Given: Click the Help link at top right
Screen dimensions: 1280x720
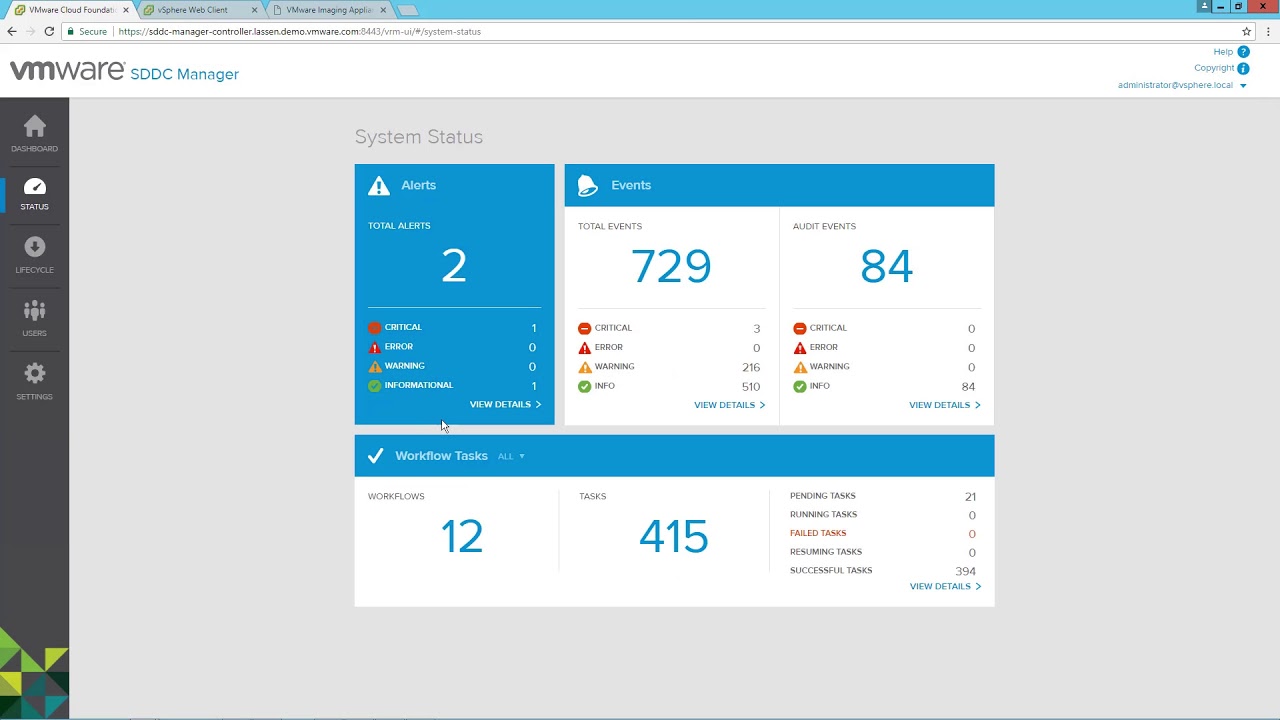Looking at the screenshot, I should [1223, 52].
